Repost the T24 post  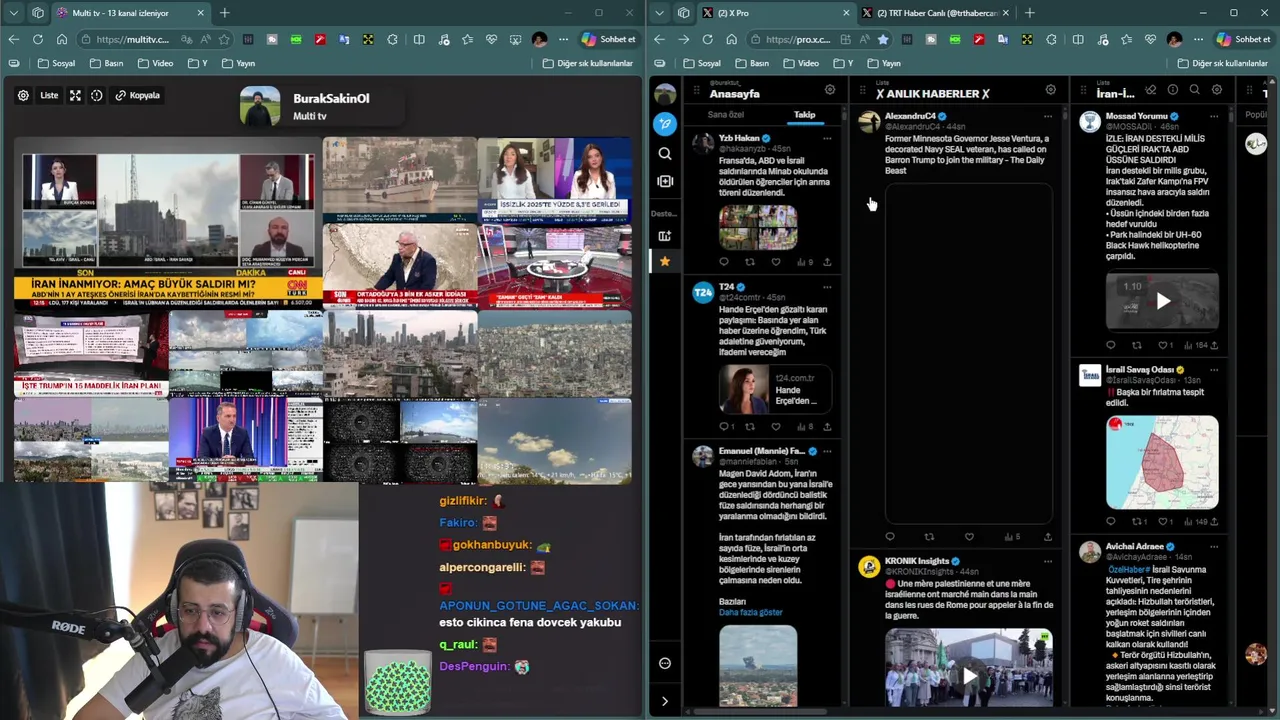(x=750, y=427)
